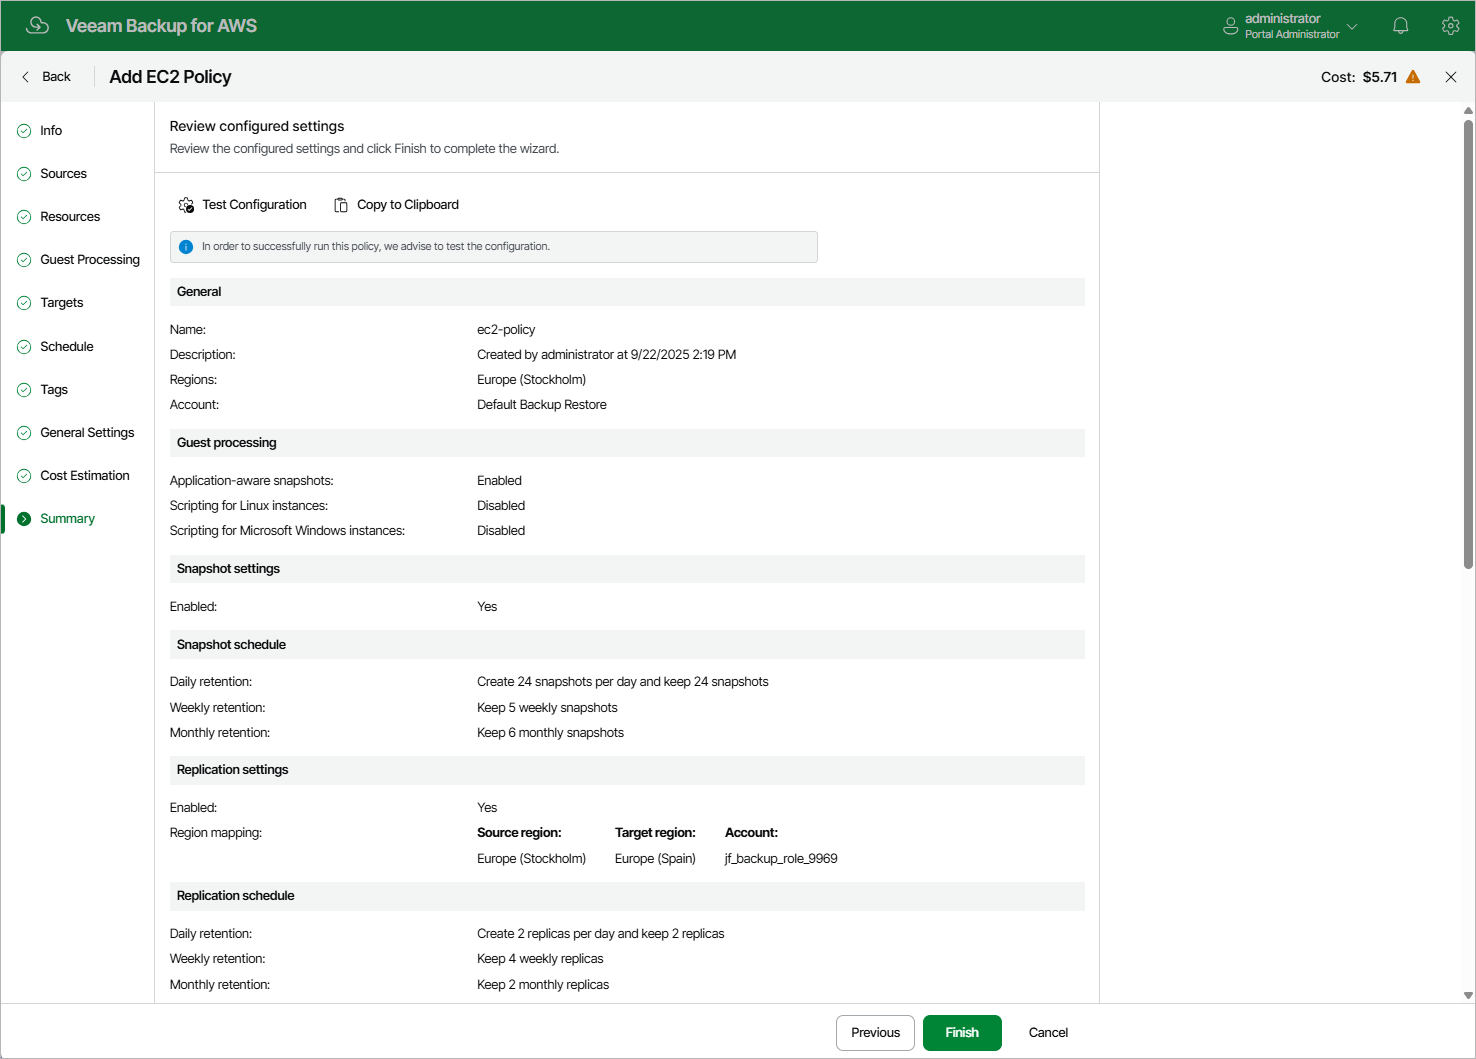Switch to the Guest Processing step
Viewport: 1476px width, 1059px height.
90,260
